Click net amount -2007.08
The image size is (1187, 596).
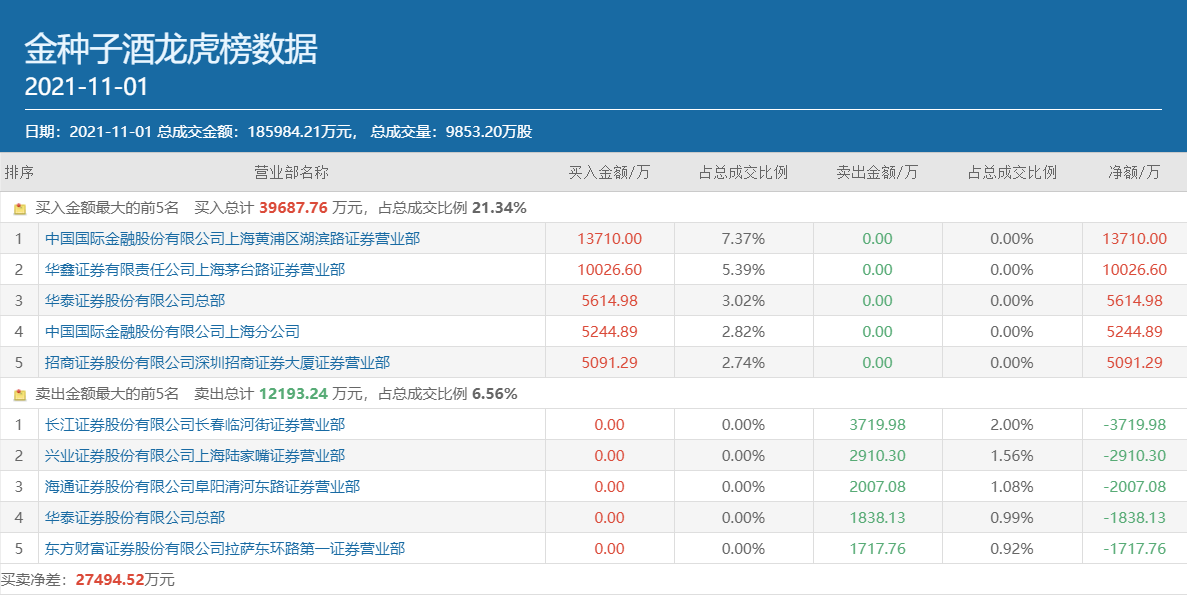1134,487
